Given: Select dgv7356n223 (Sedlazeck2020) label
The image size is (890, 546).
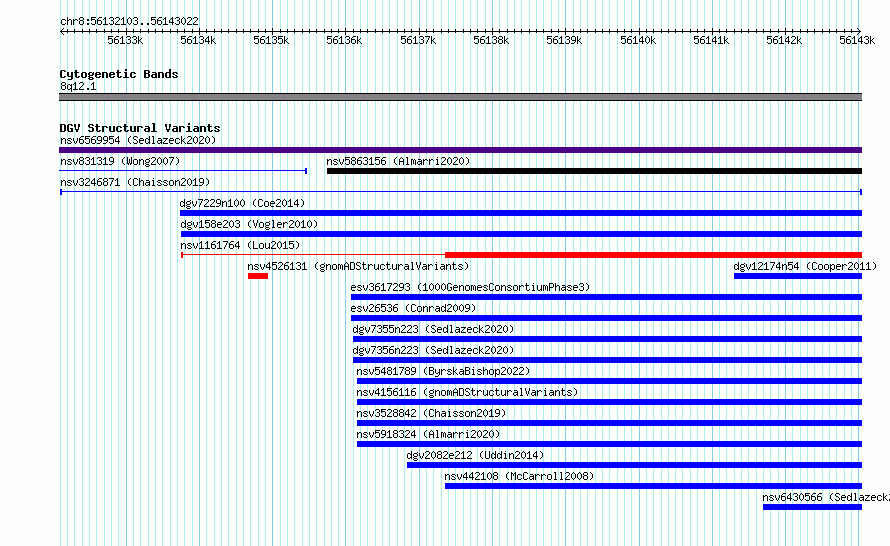Looking at the screenshot, I should coord(433,350).
